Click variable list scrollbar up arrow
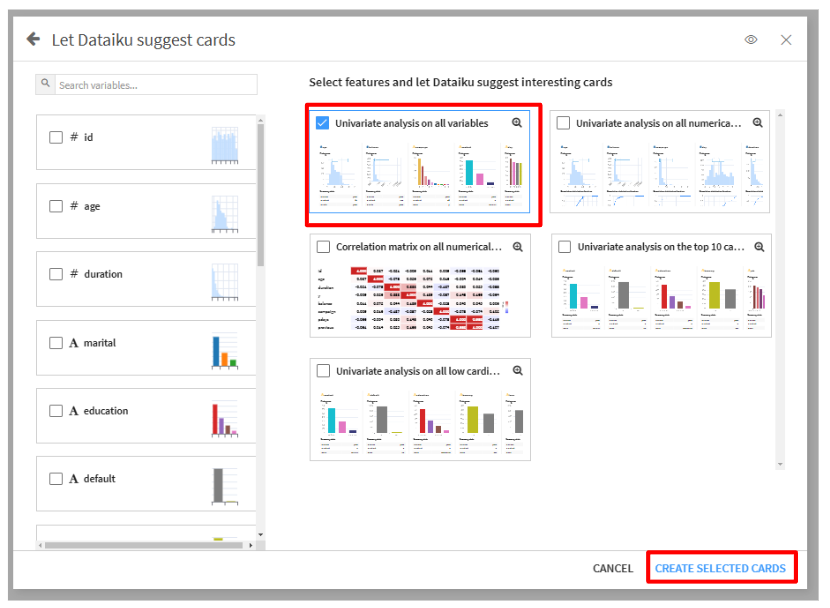The image size is (830, 608). pos(260,121)
